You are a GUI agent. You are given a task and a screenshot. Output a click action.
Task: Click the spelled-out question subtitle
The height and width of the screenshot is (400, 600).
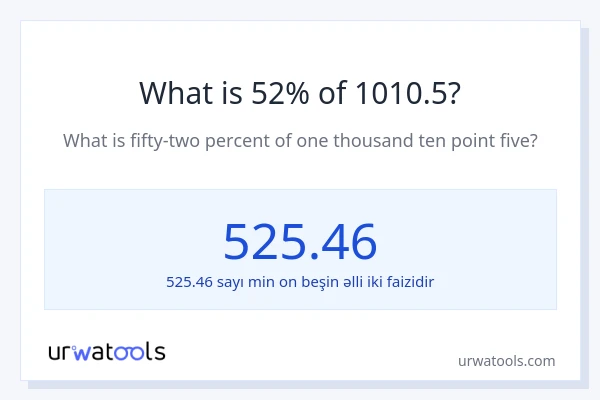pyautogui.click(x=300, y=140)
